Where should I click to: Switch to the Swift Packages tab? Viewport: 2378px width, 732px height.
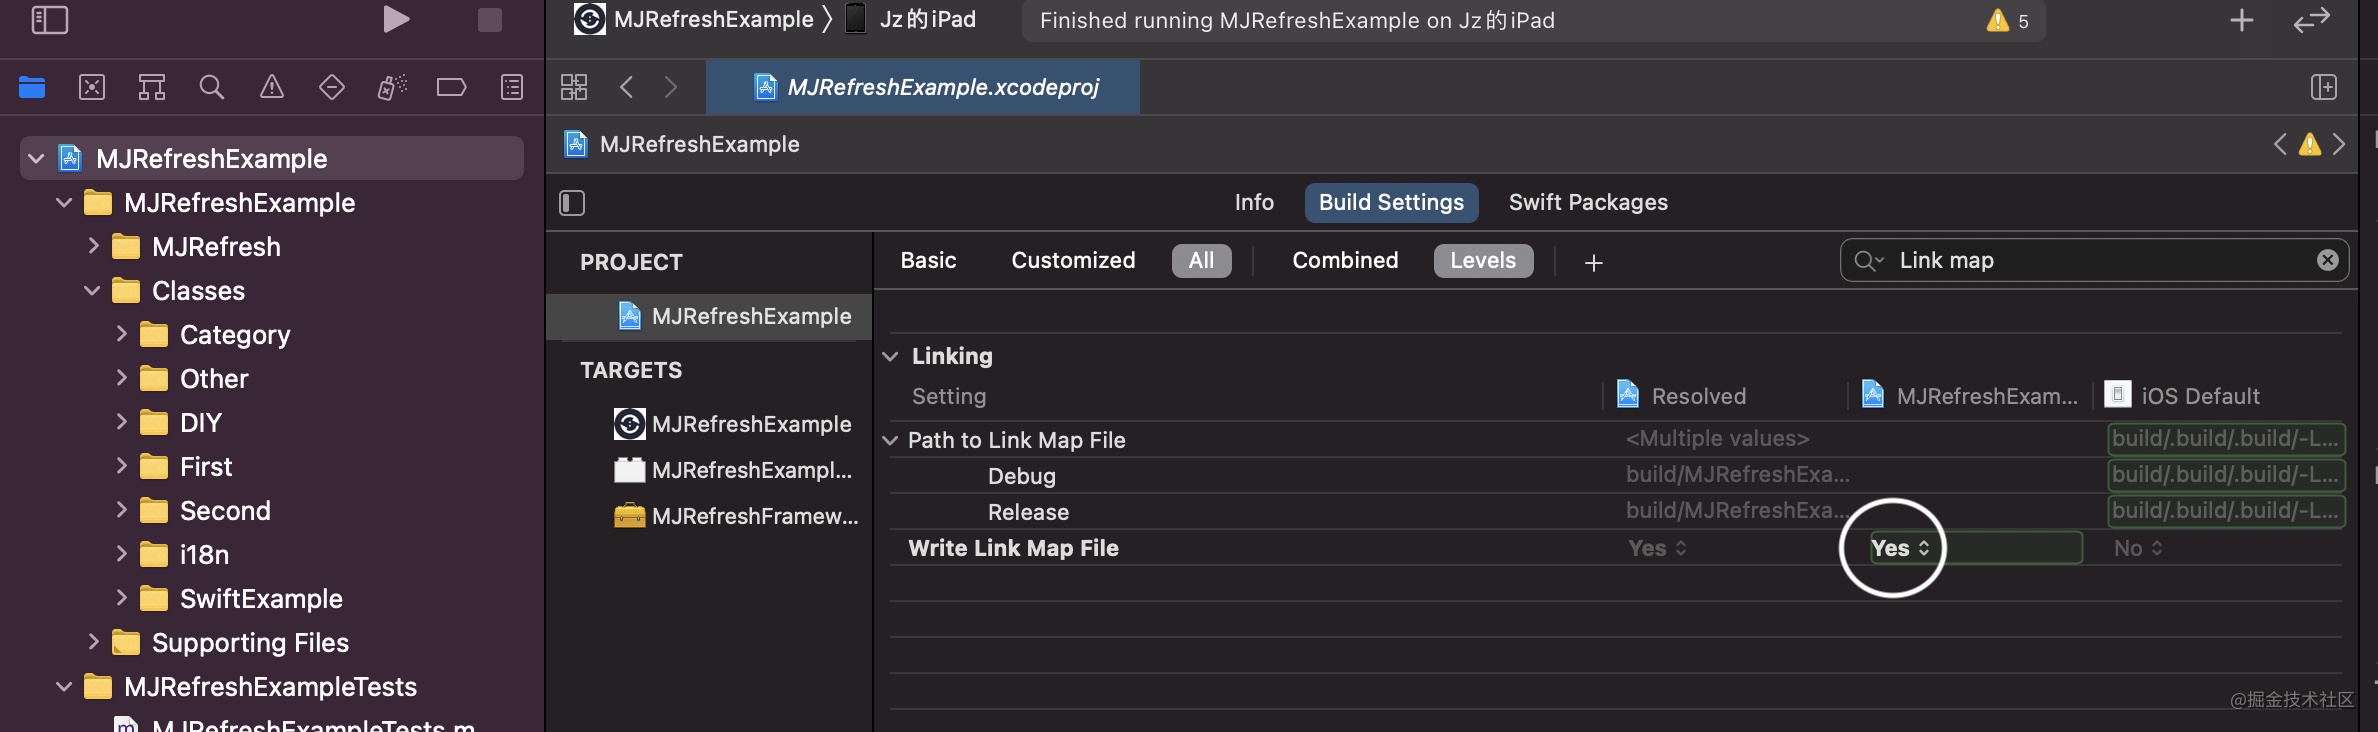coord(1588,203)
